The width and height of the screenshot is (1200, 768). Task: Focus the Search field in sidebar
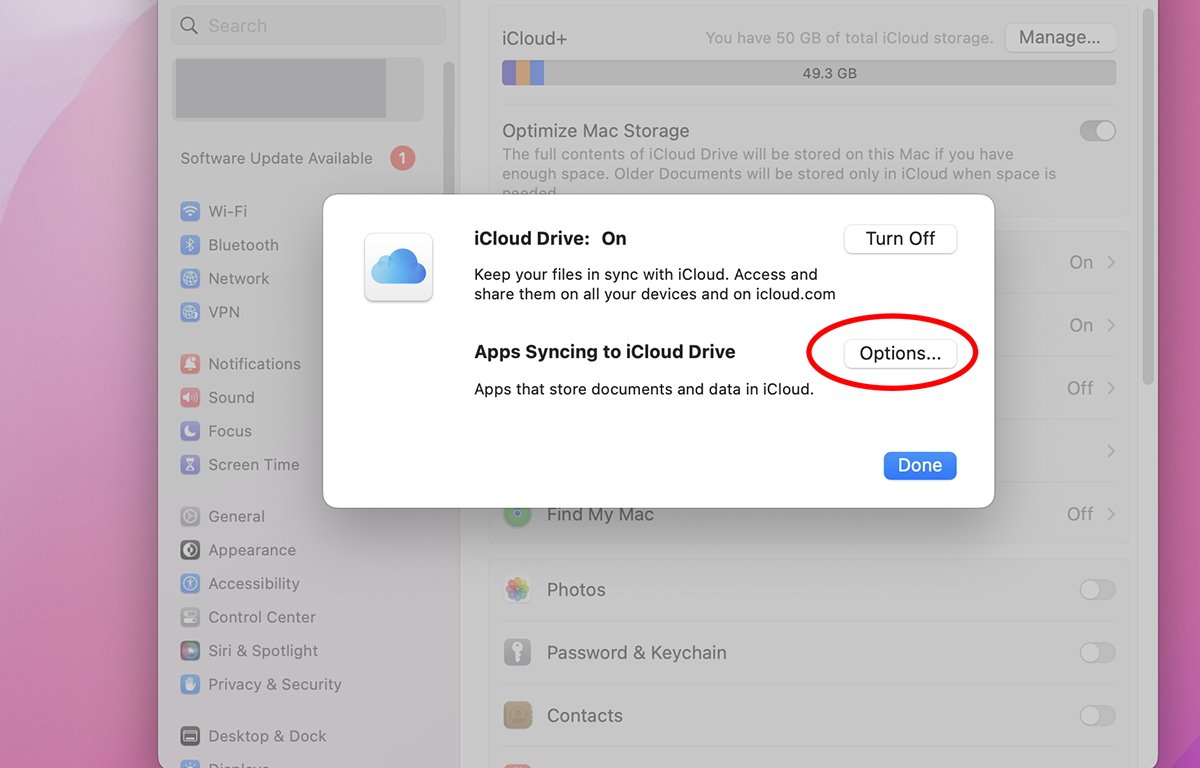(x=310, y=26)
